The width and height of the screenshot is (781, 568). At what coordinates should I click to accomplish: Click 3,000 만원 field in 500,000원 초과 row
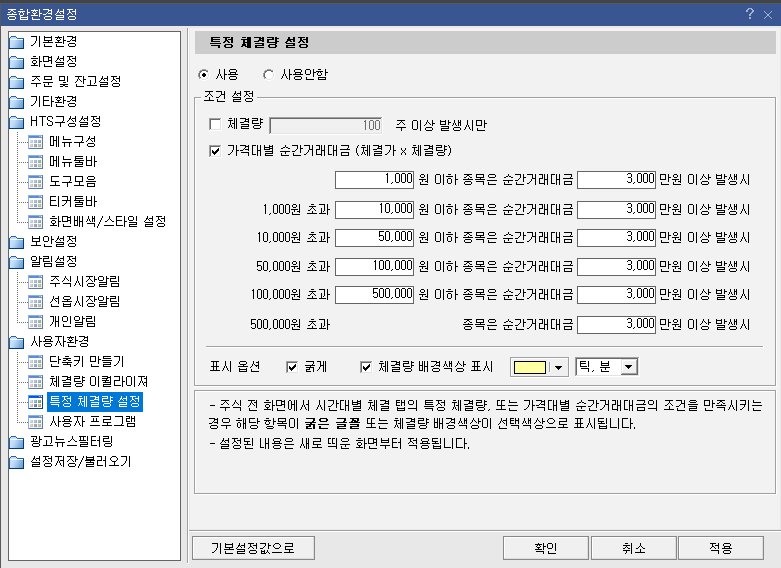tap(617, 324)
